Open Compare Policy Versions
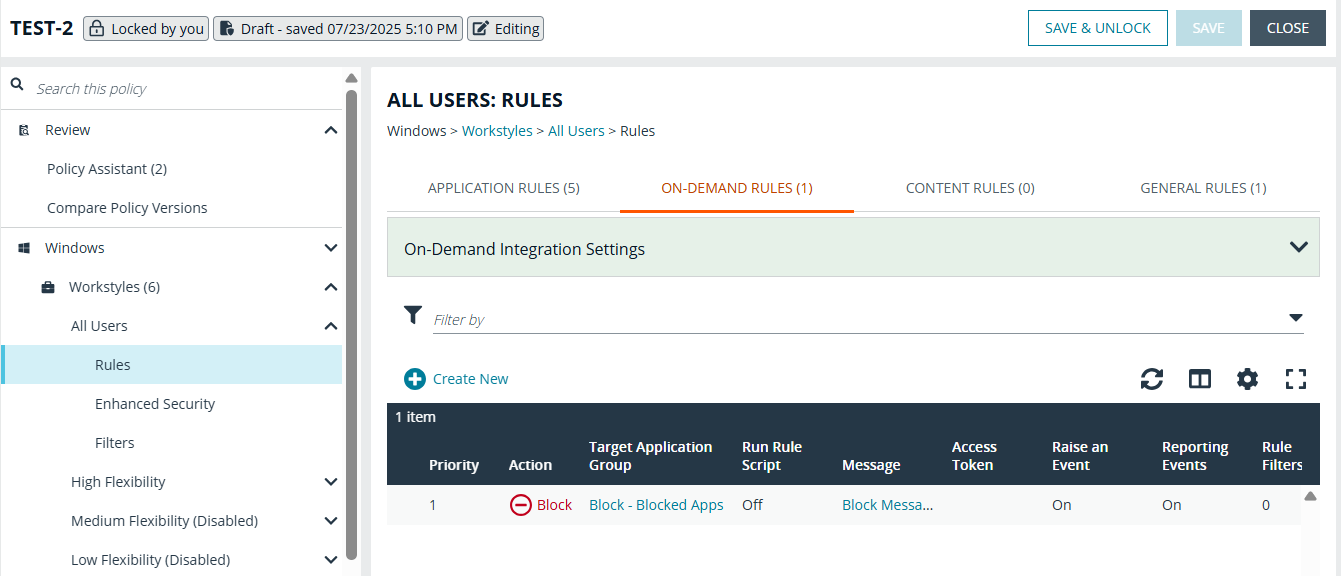 click(x=127, y=208)
